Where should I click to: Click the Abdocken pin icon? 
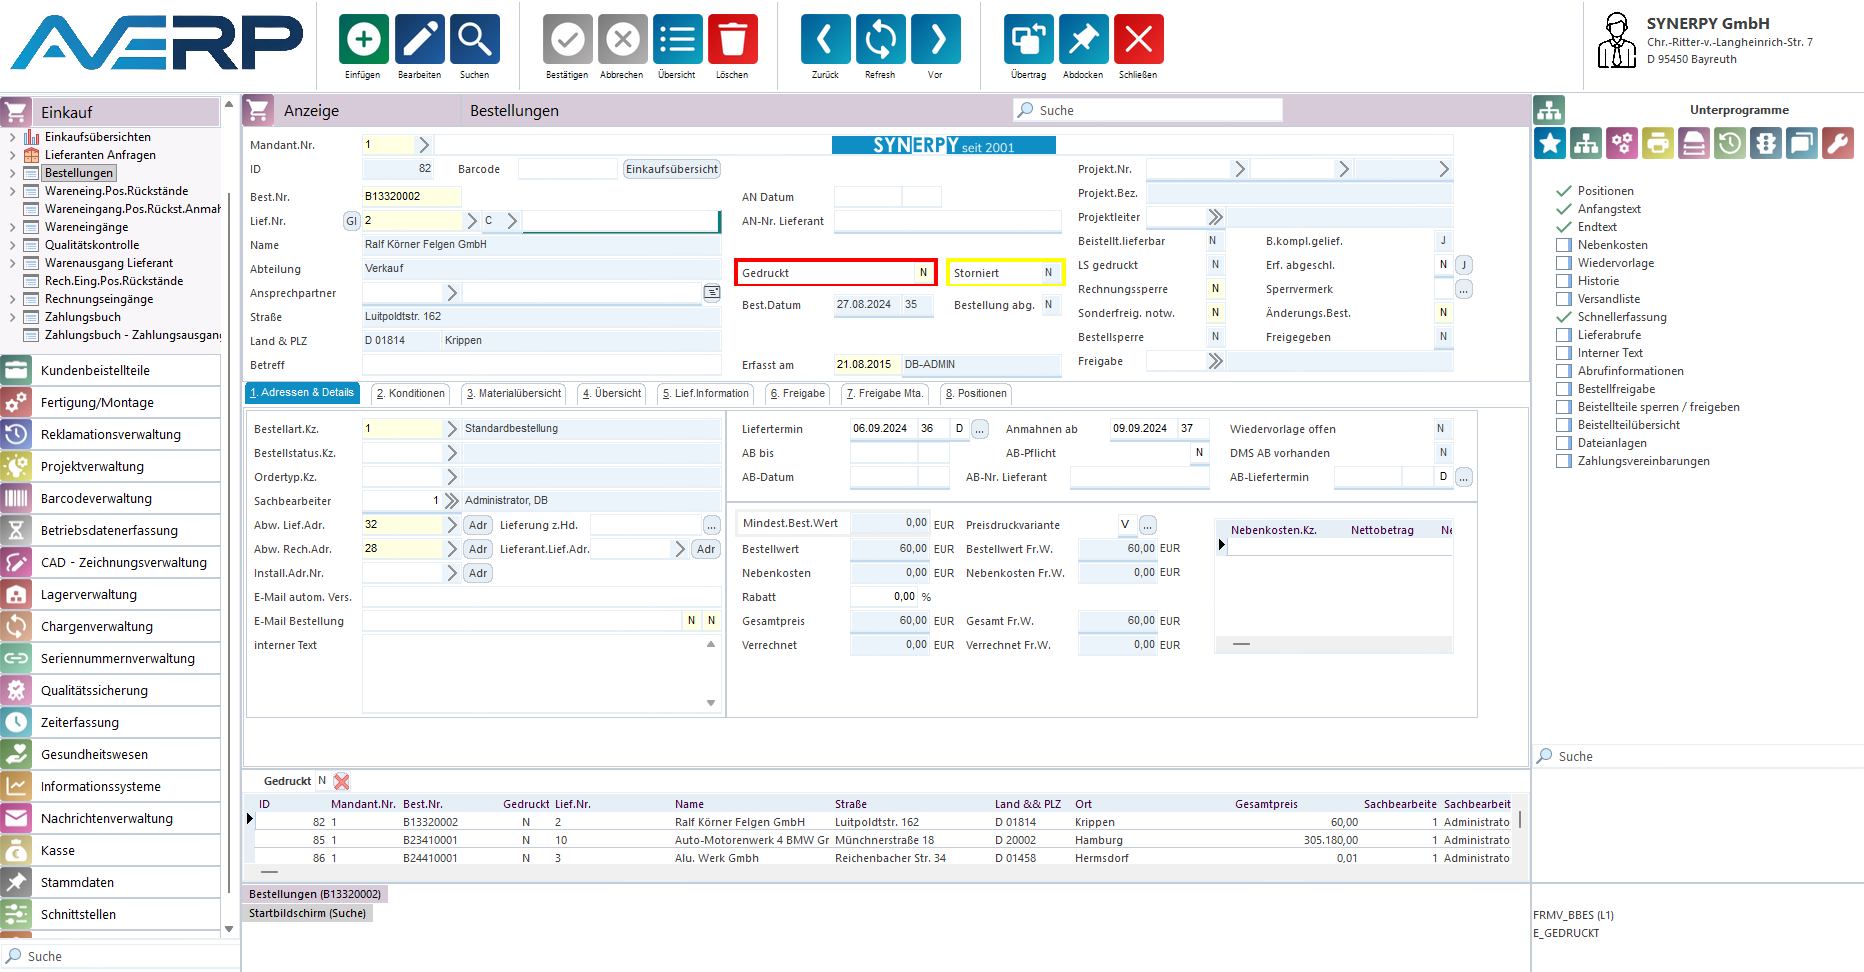[1083, 40]
